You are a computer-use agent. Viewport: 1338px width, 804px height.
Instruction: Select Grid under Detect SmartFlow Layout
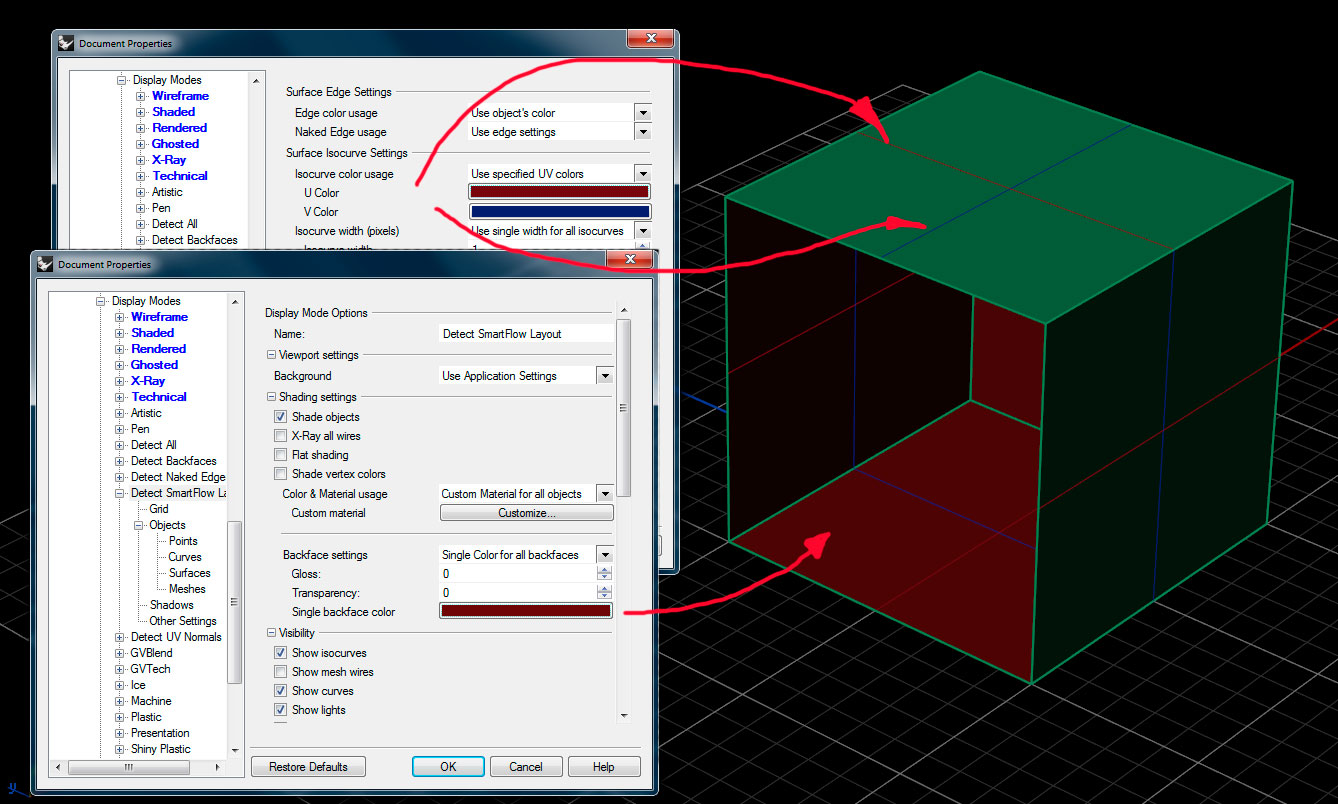point(159,509)
